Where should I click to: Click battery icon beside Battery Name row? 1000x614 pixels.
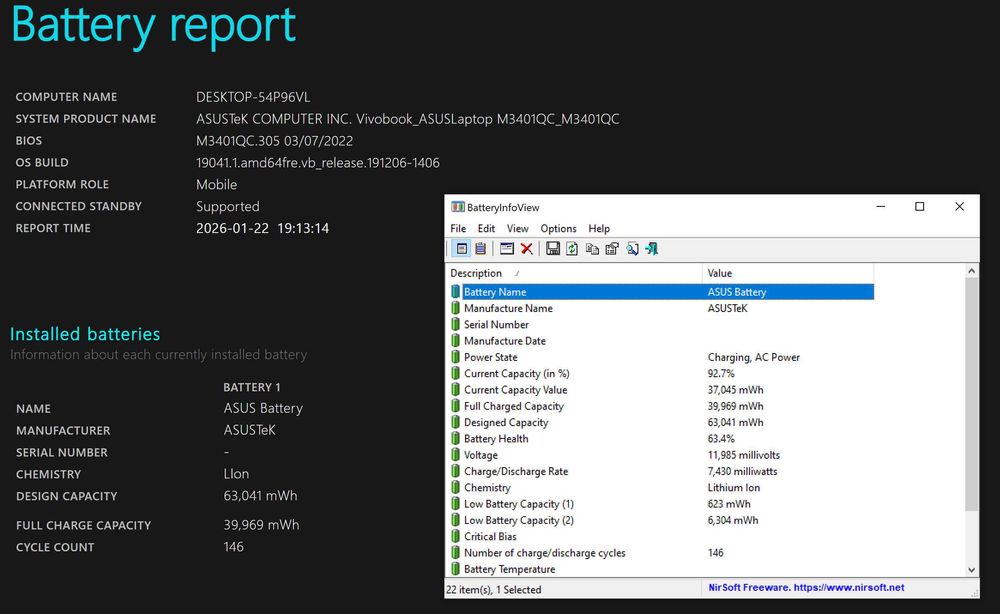pos(455,292)
